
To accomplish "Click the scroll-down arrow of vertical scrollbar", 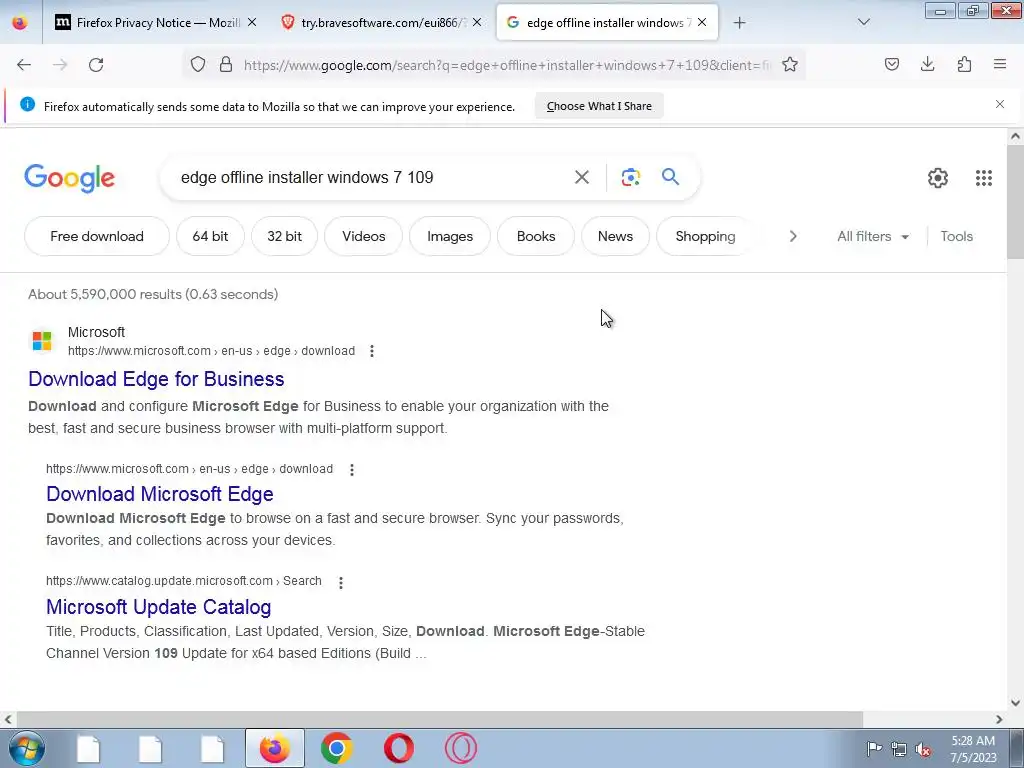I will [1015, 703].
